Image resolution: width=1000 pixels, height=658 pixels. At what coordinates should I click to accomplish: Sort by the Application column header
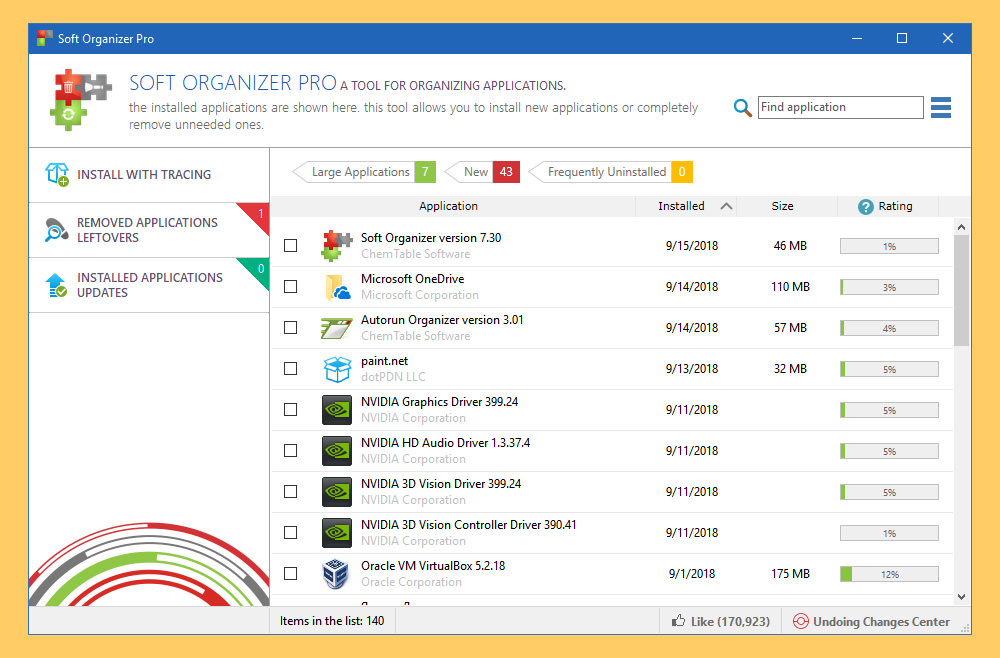point(448,206)
